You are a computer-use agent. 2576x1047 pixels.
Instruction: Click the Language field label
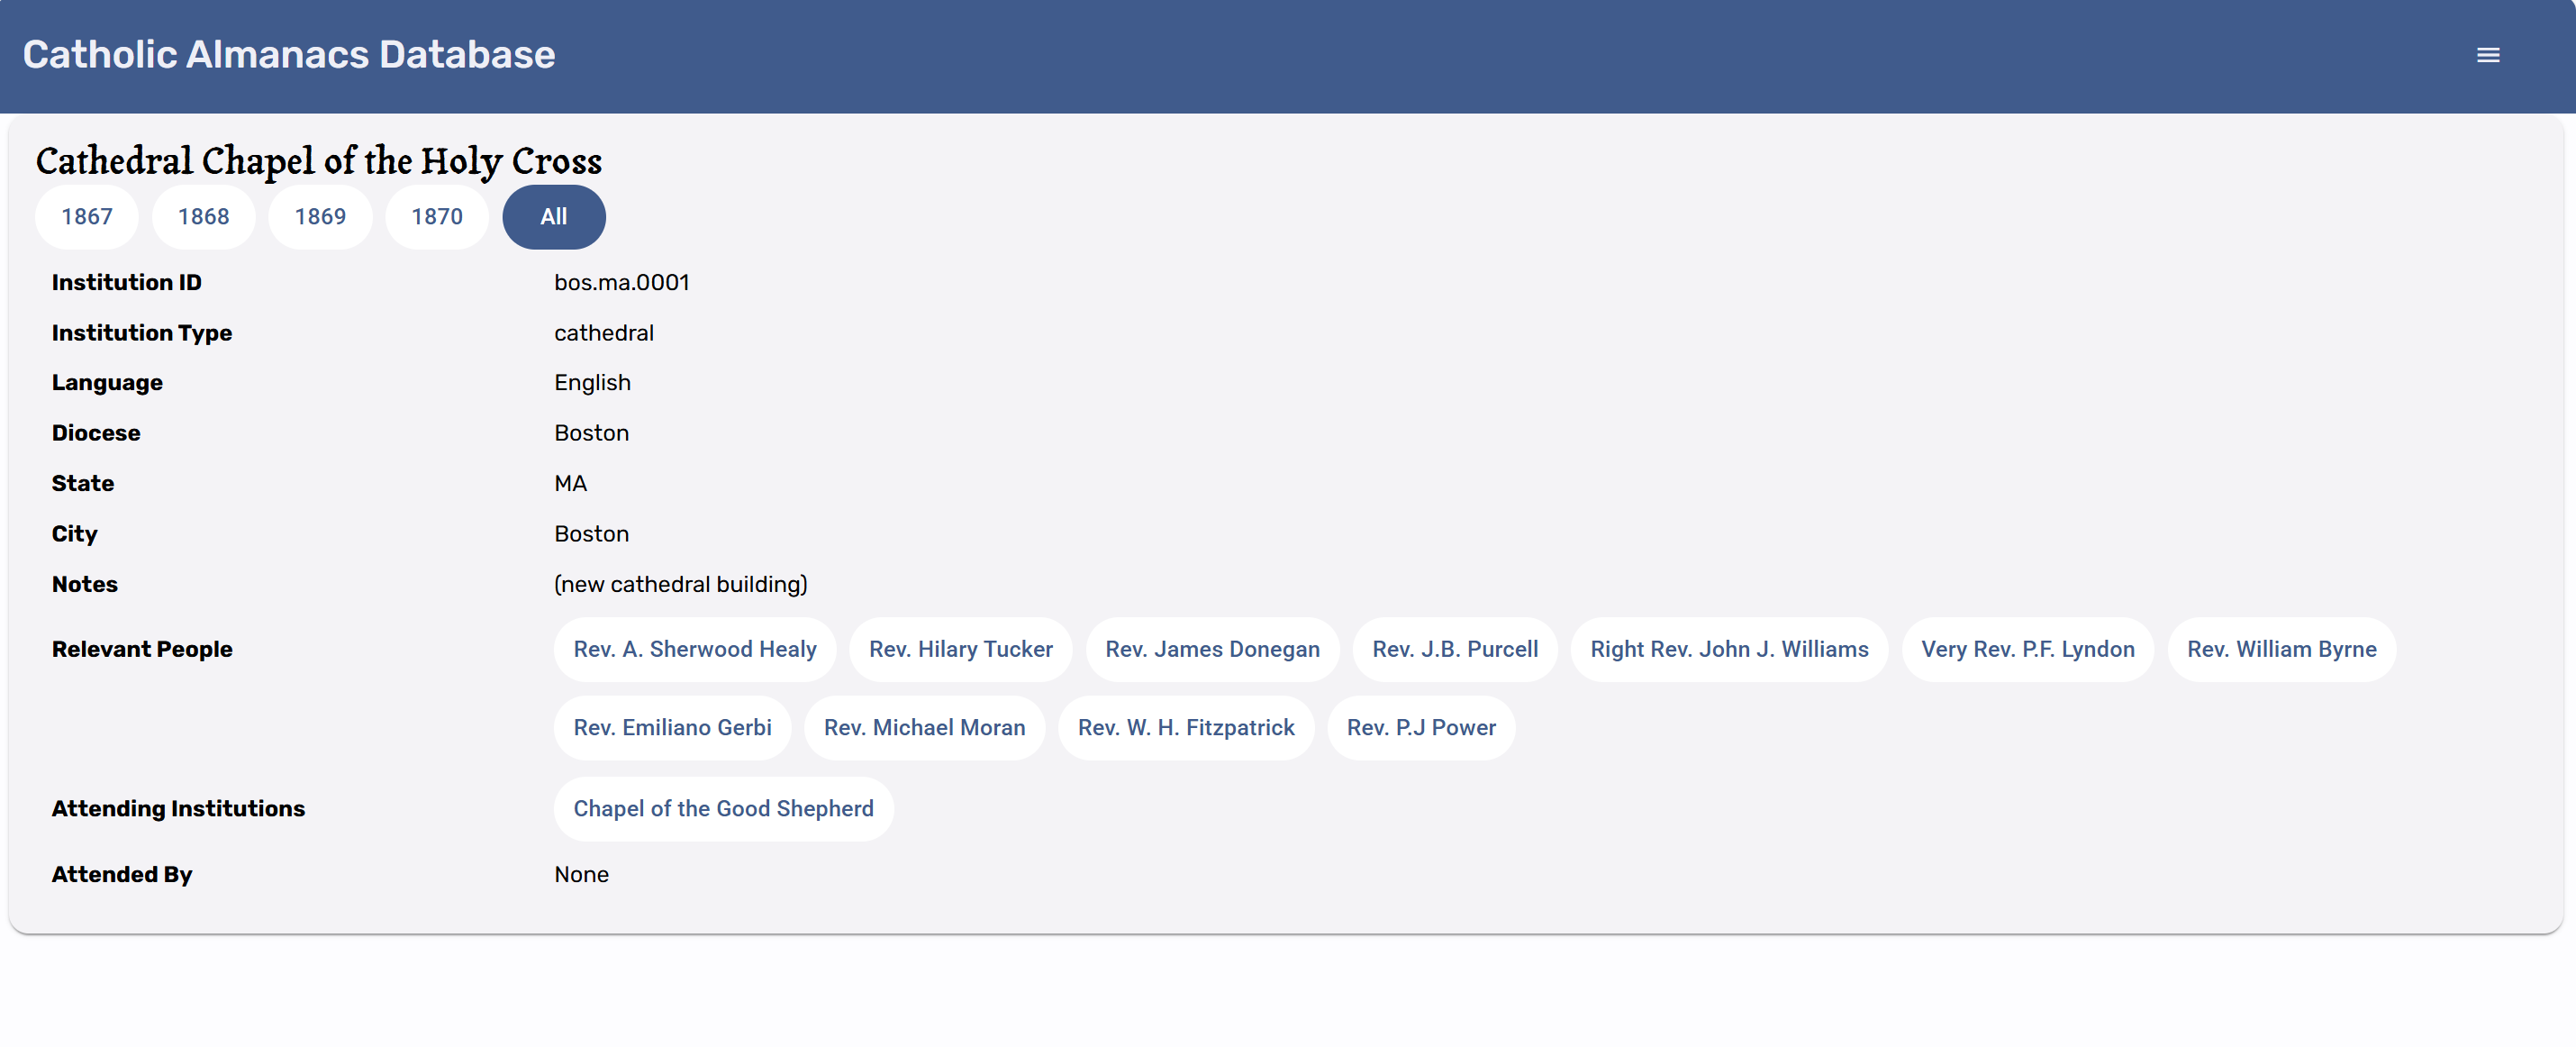pyautogui.click(x=107, y=383)
